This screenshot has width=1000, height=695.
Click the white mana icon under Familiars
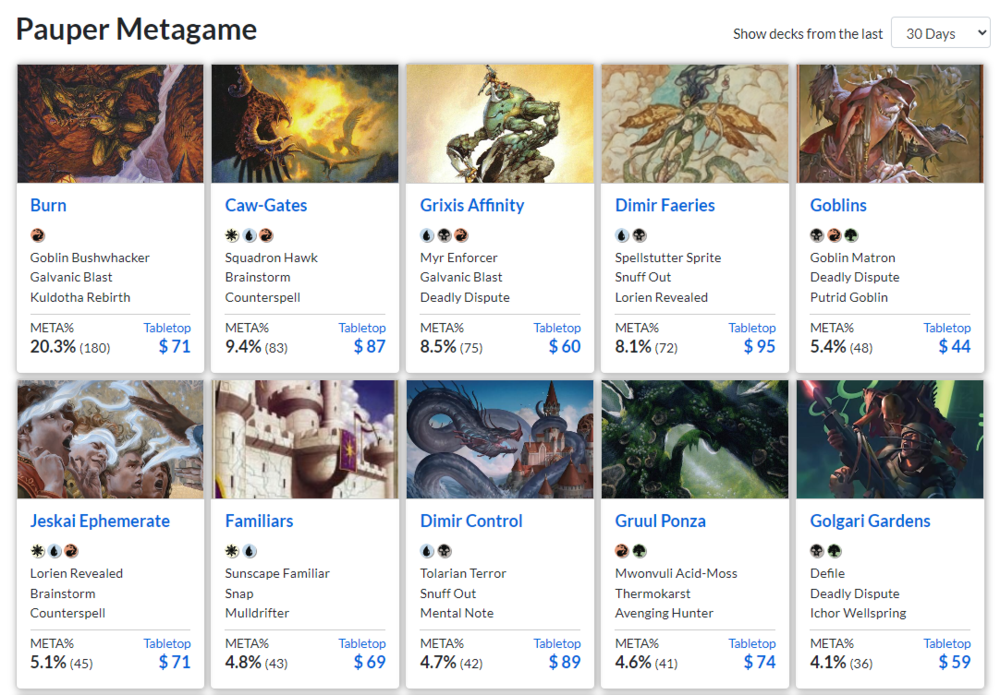(231, 551)
